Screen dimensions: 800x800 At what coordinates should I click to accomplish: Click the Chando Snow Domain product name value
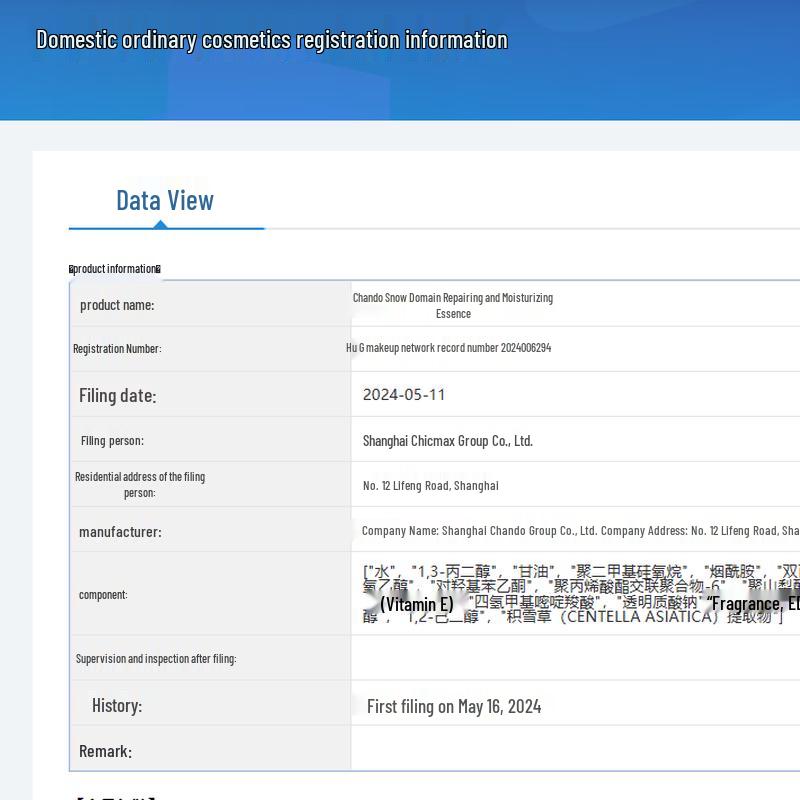(x=452, y=305)
